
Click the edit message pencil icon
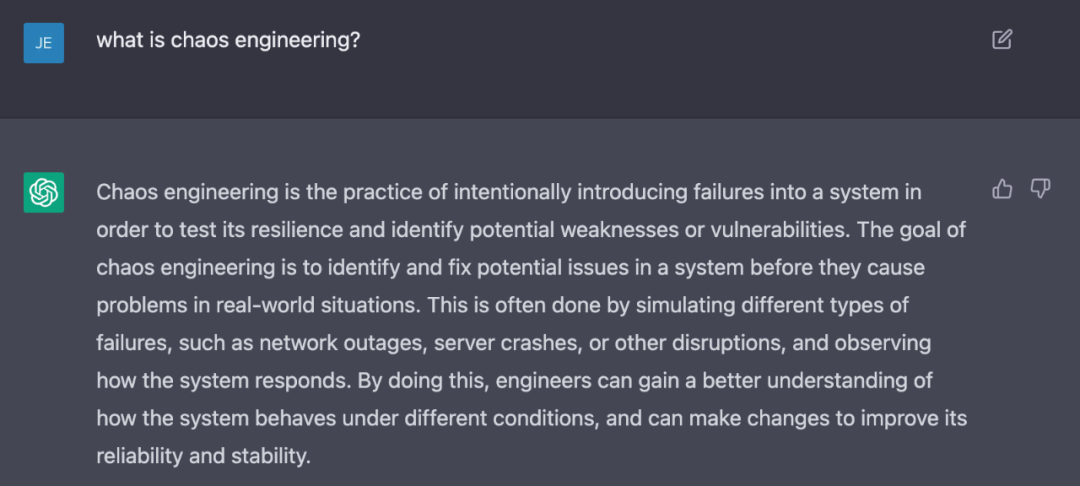[x=1002, y=40]
